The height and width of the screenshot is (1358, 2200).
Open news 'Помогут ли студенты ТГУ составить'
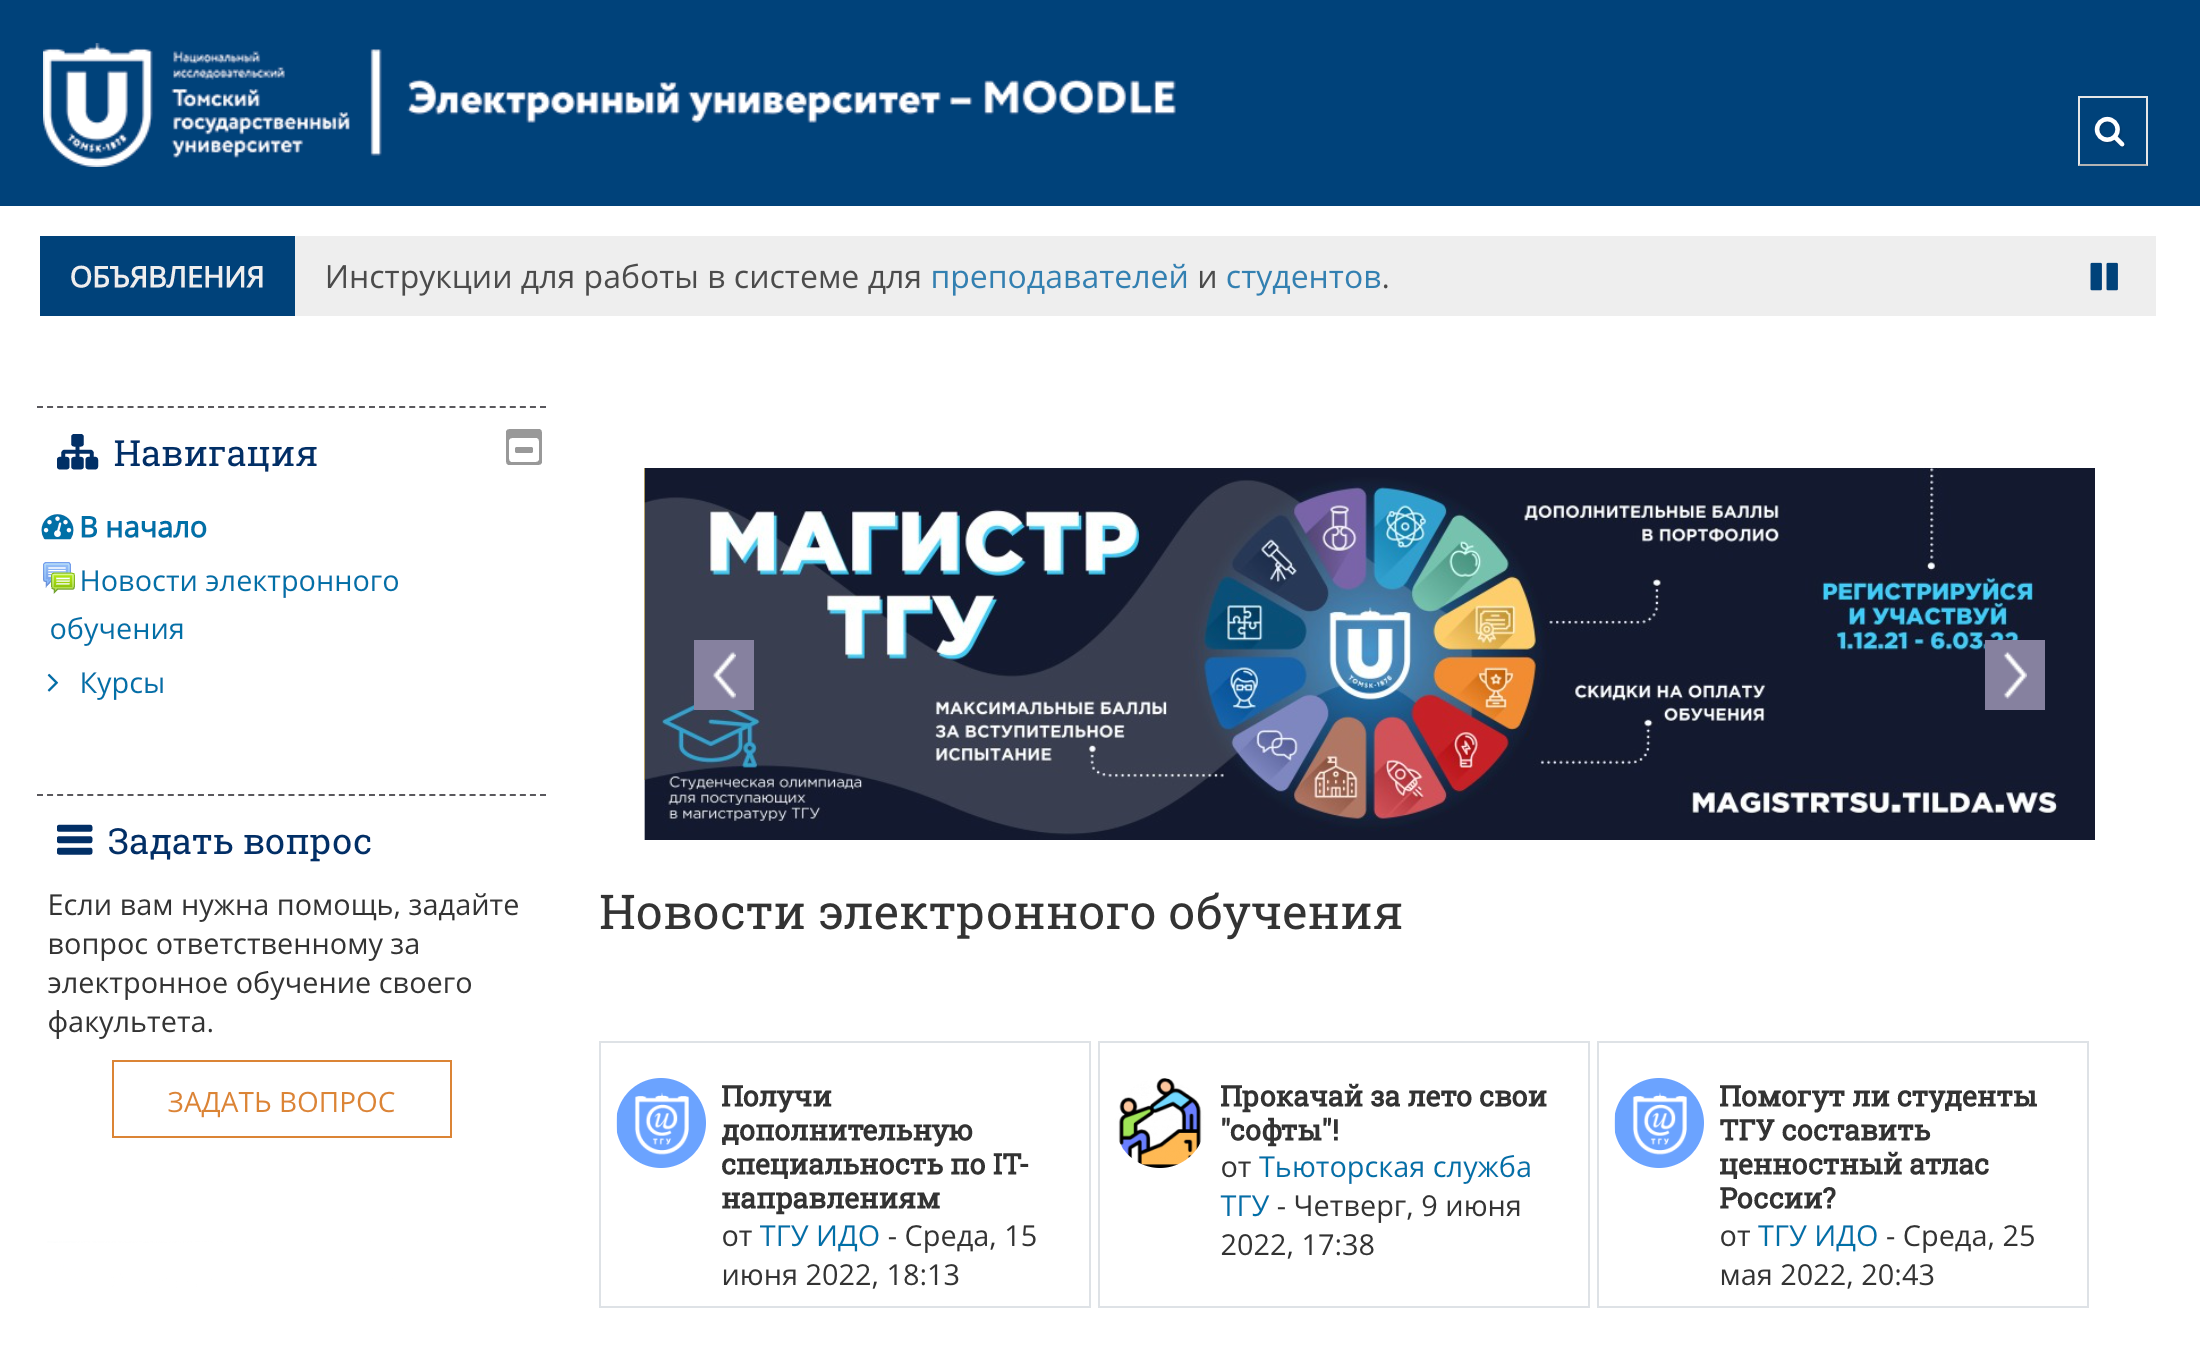pyautogui.click(x=1877, y=1147)
